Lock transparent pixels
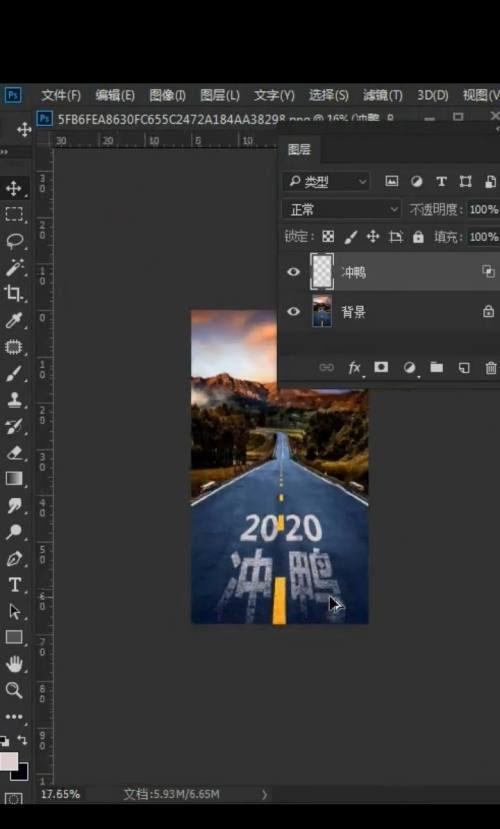 click(x=328, y=236)
